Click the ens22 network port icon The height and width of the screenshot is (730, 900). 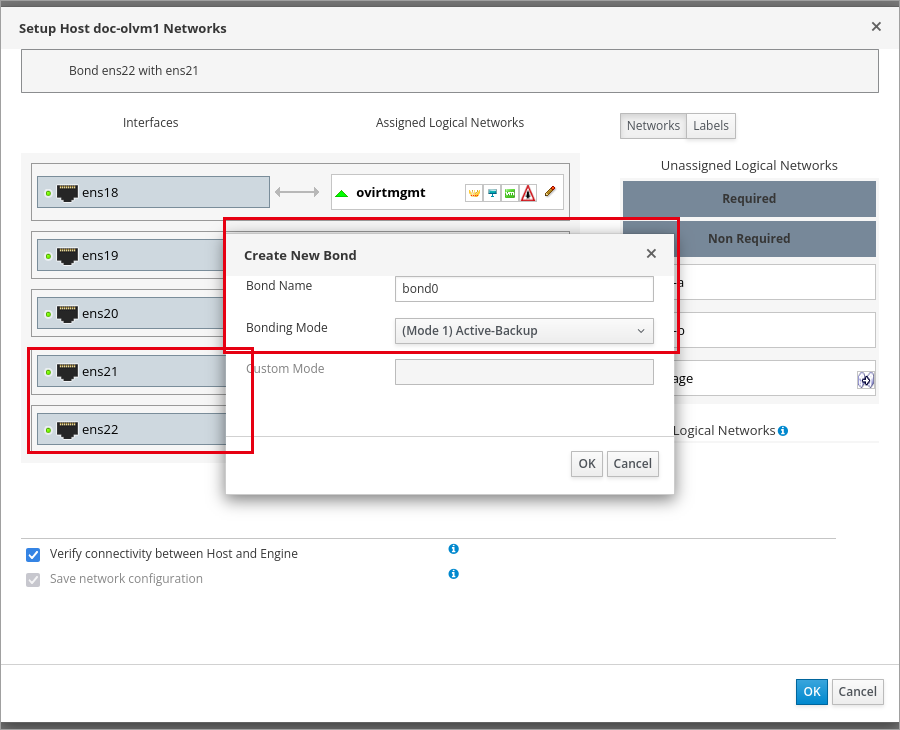(67, 430)
